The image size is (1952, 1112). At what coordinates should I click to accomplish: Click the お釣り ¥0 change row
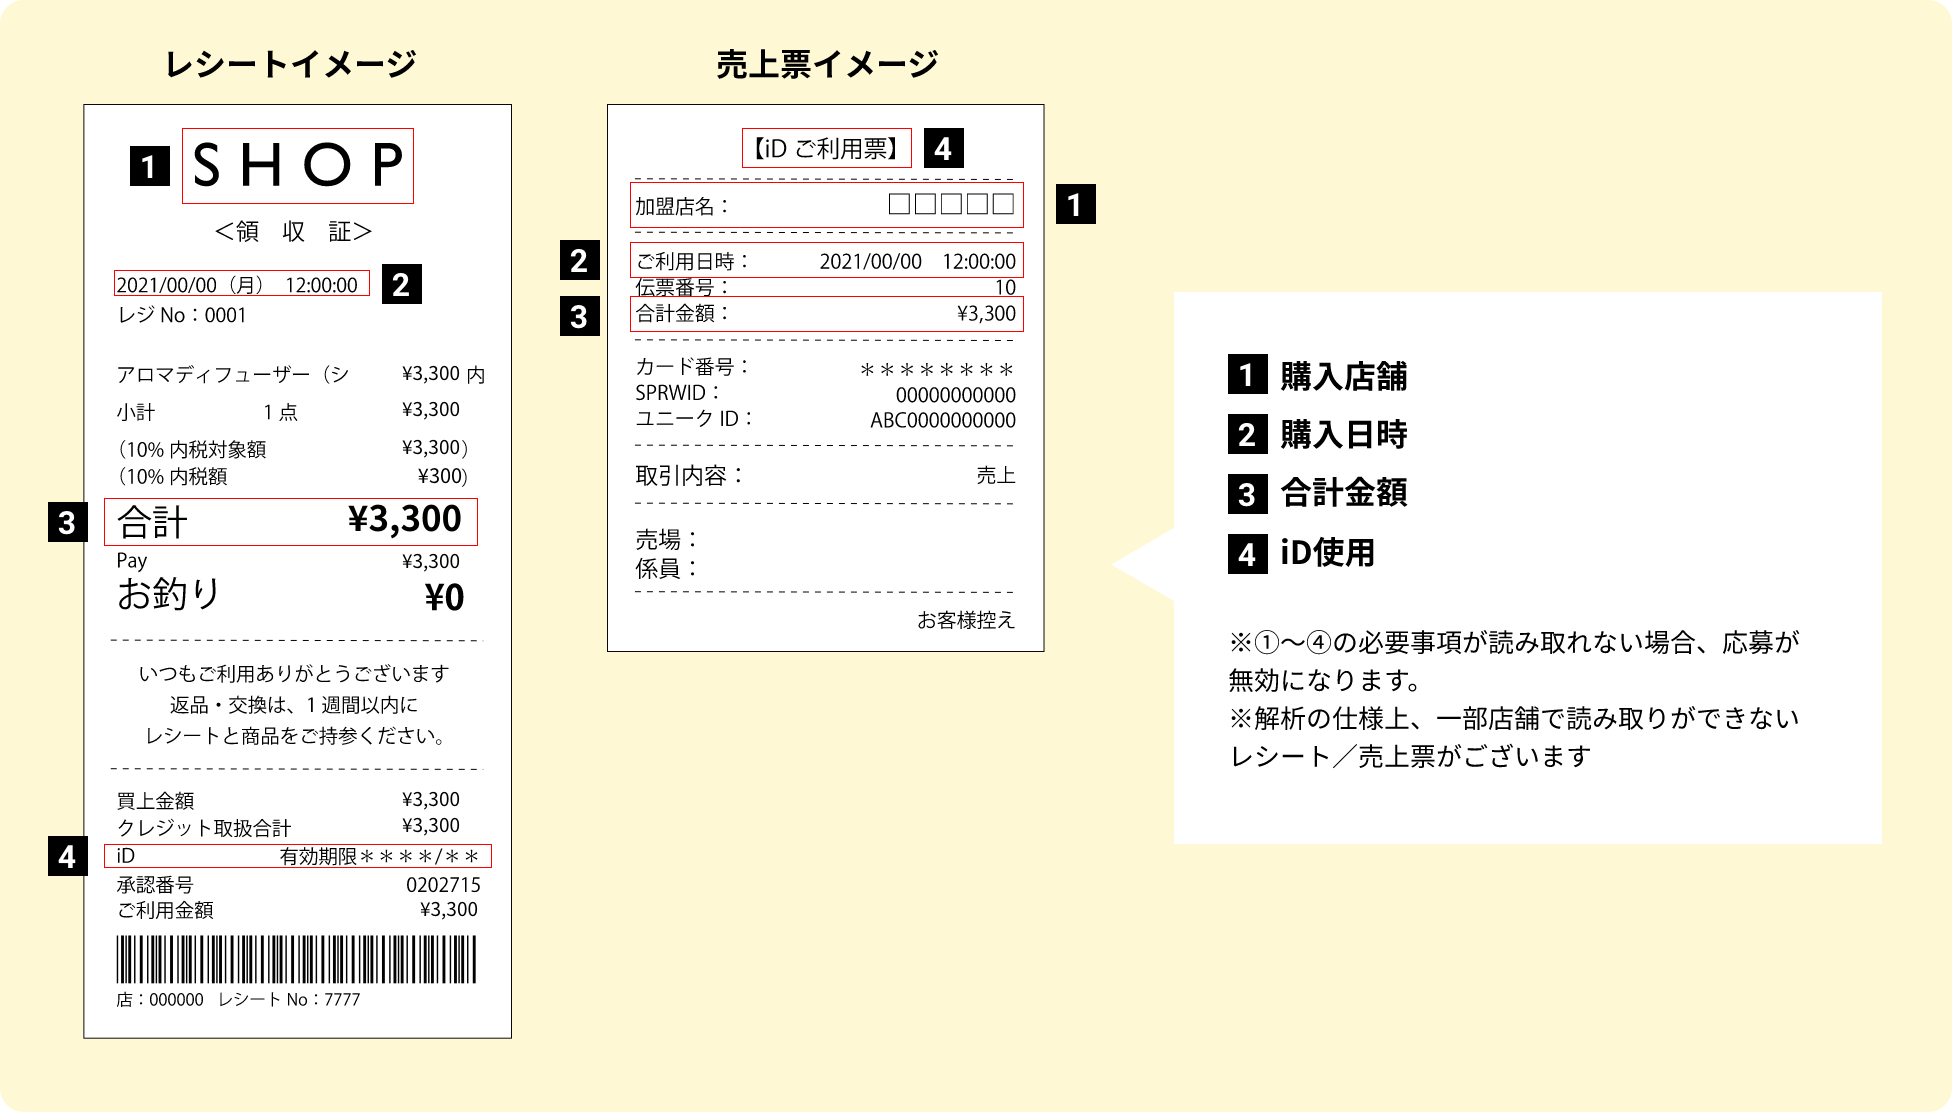(x=291, y=596)
